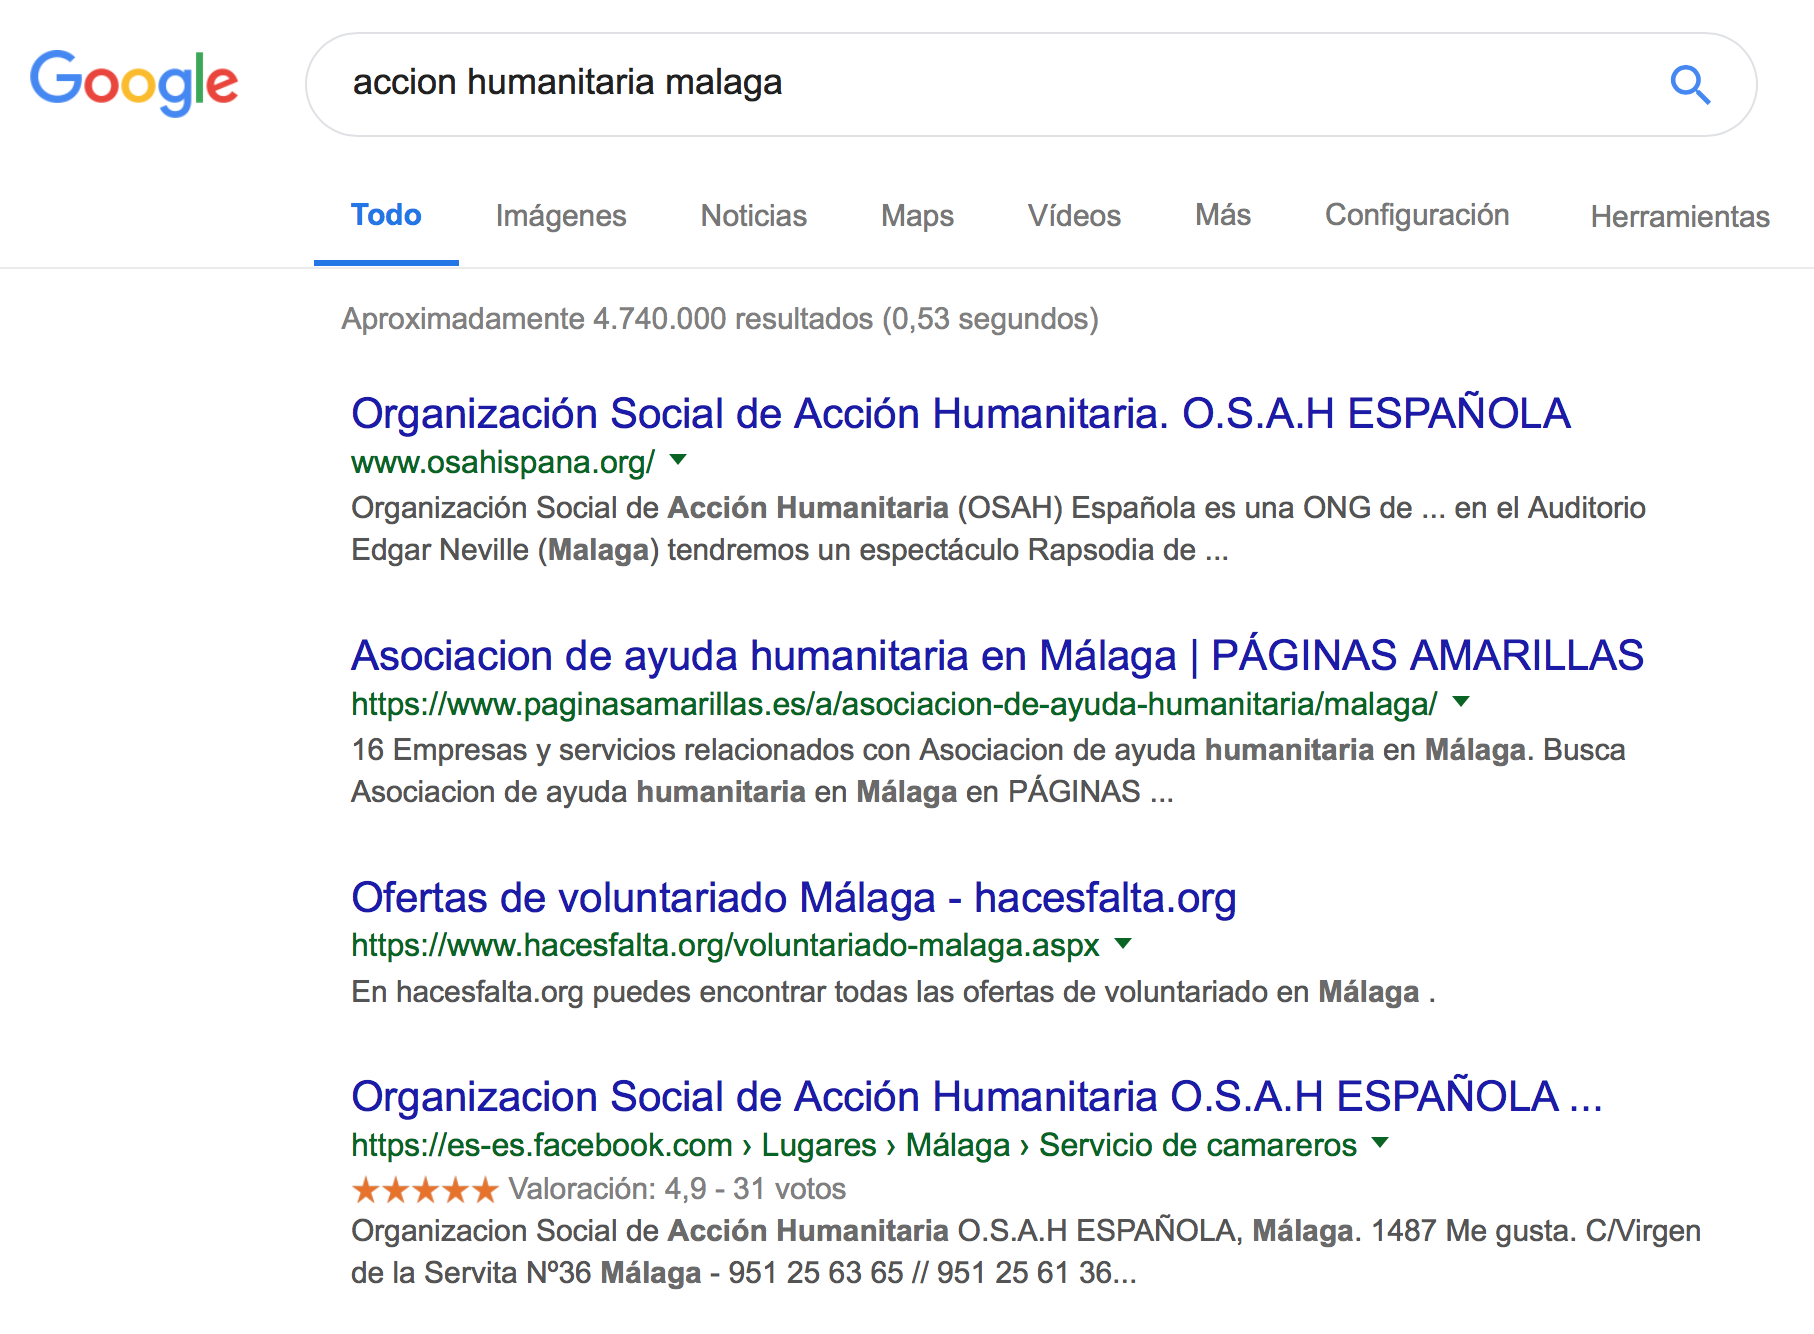1814x1334 pixels.
Task: Expand the Más menu
Action: (x=1223, y=215)
